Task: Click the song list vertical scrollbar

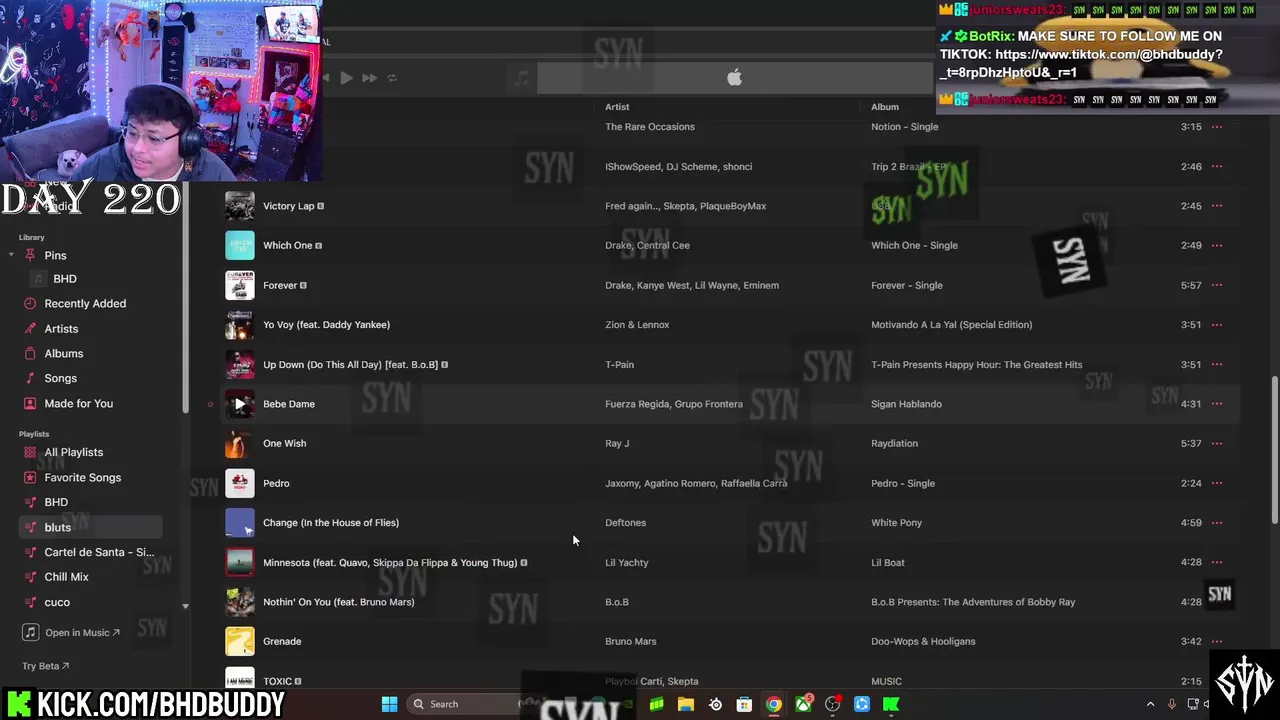Action: [x=1274, y=450]
